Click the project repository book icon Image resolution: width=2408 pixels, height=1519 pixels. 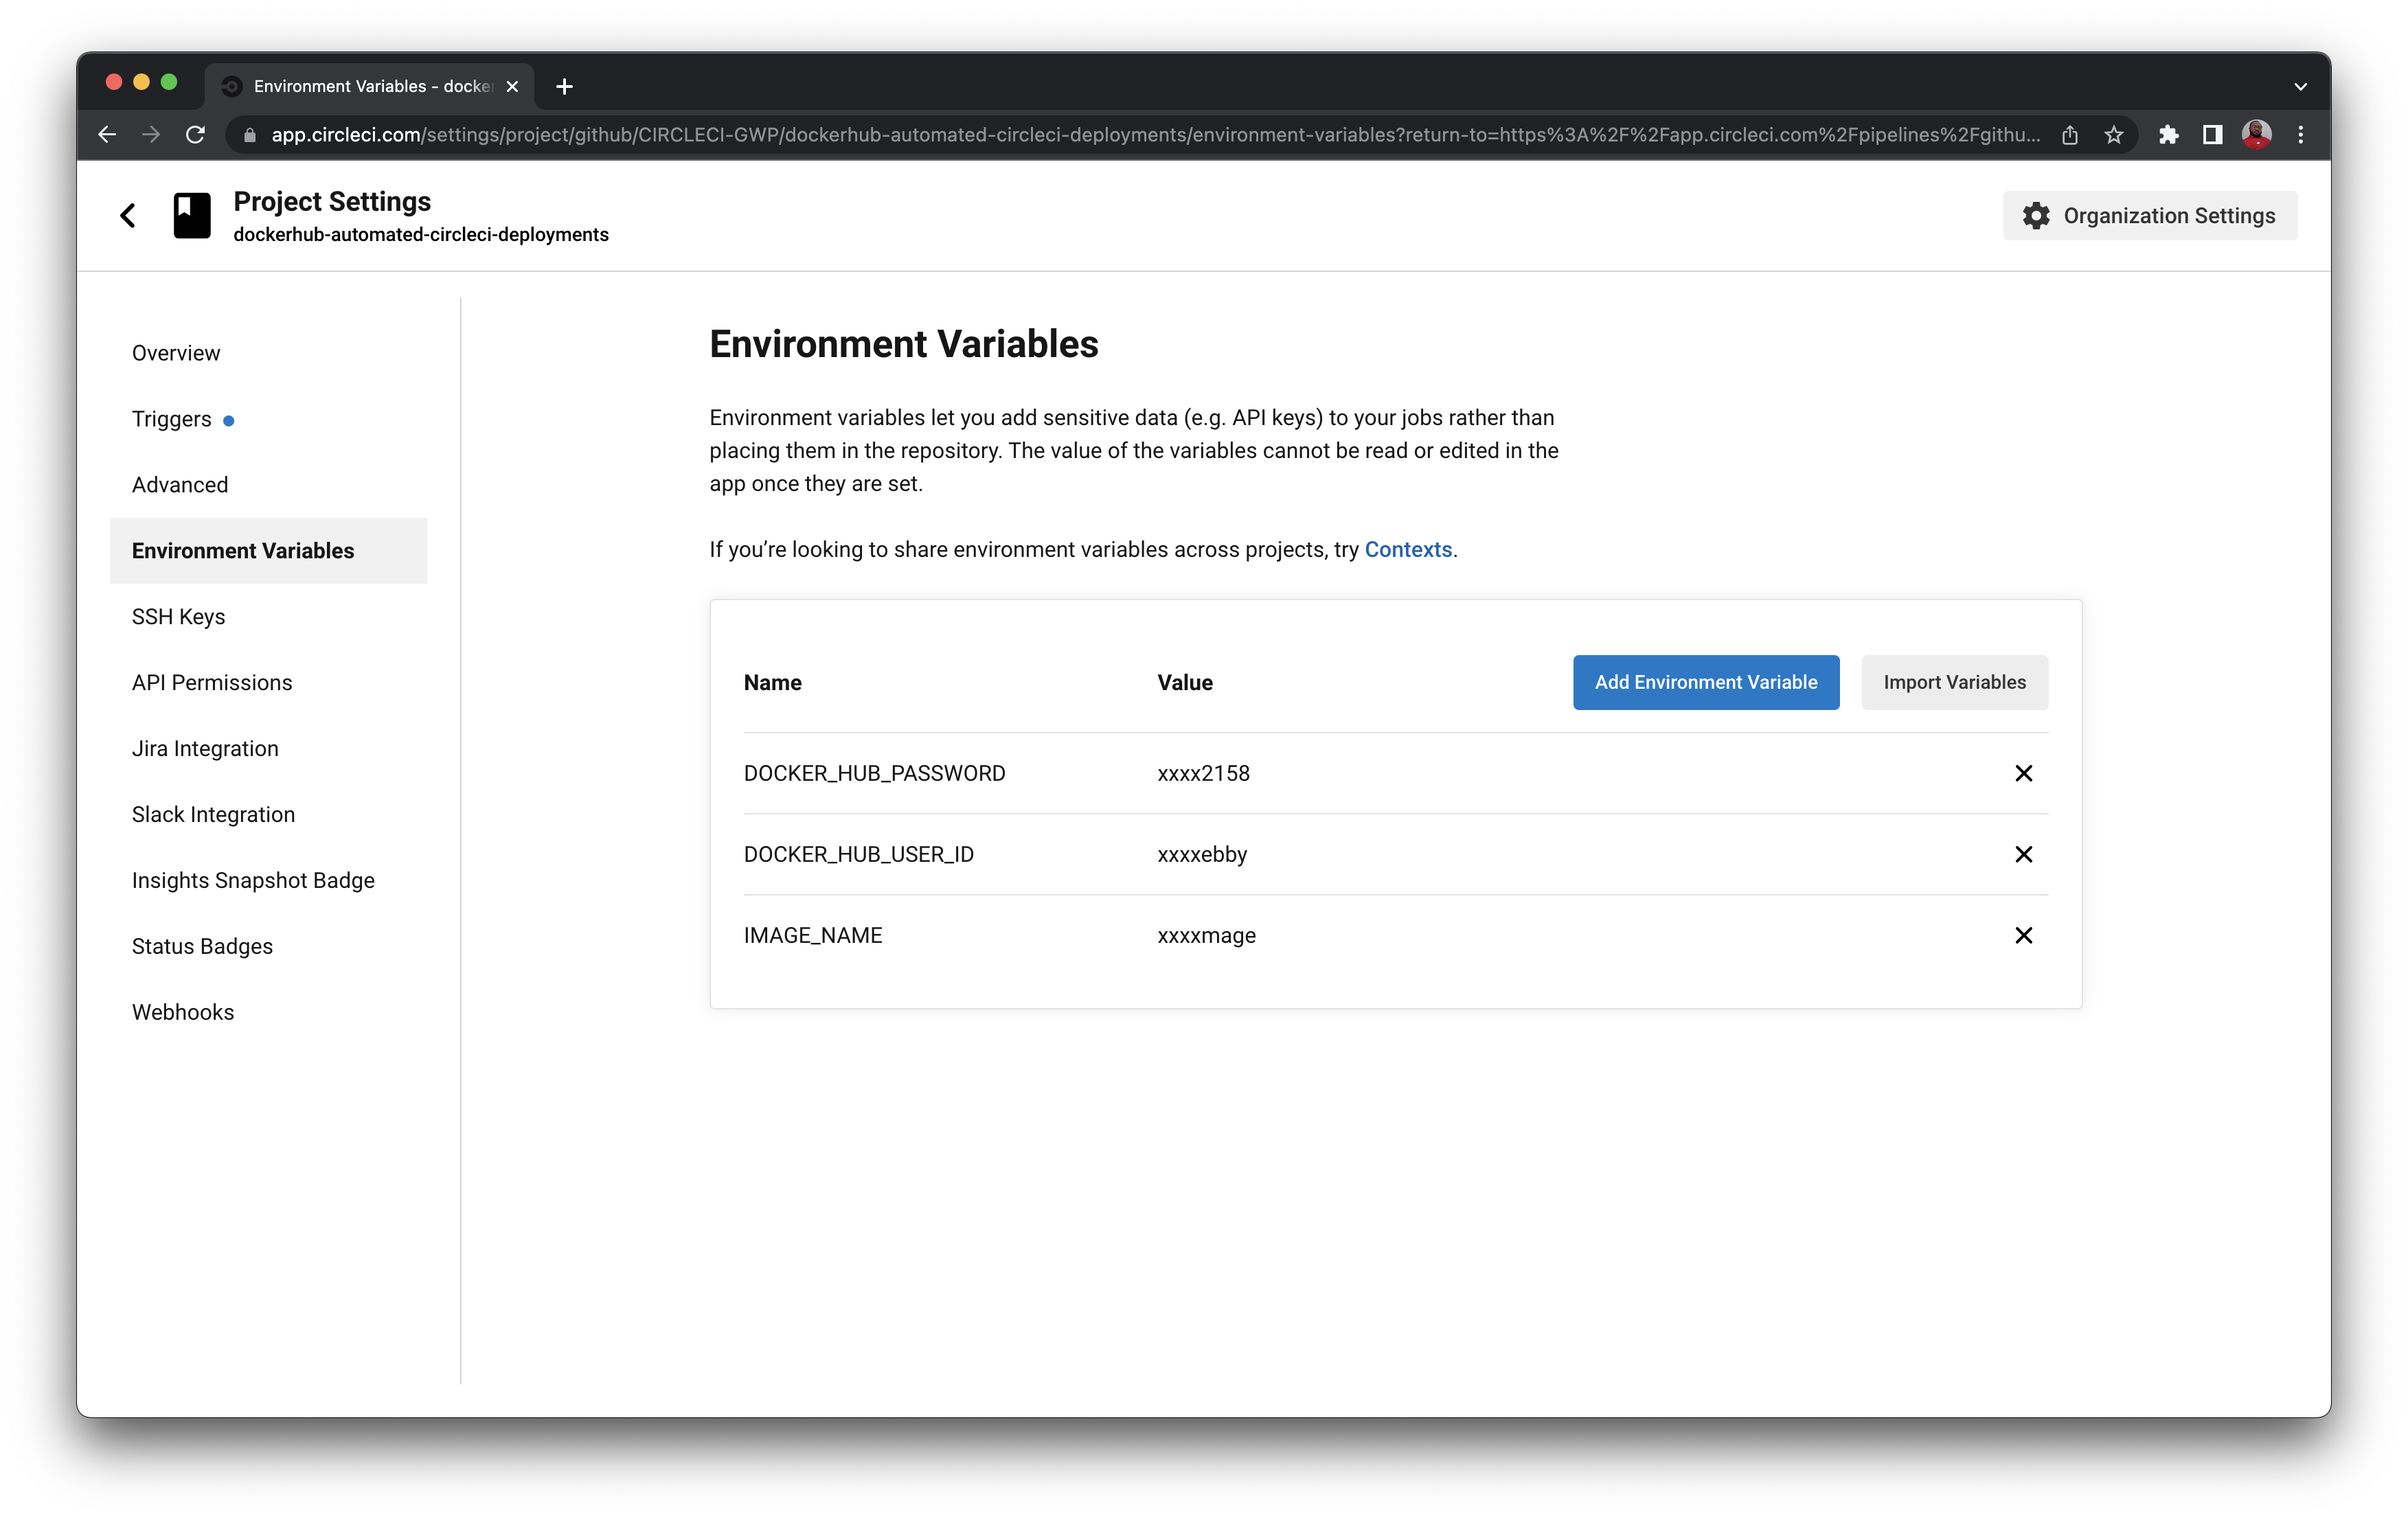[x=192, y=216]
